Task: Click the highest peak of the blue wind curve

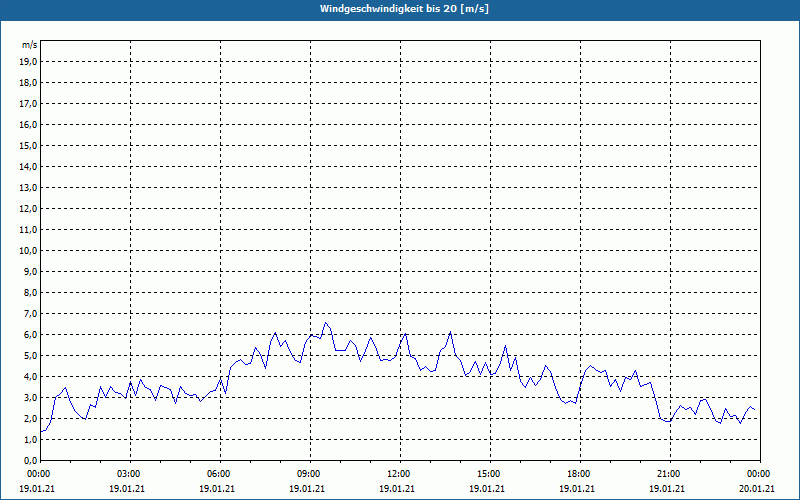Action: [326, 323]
